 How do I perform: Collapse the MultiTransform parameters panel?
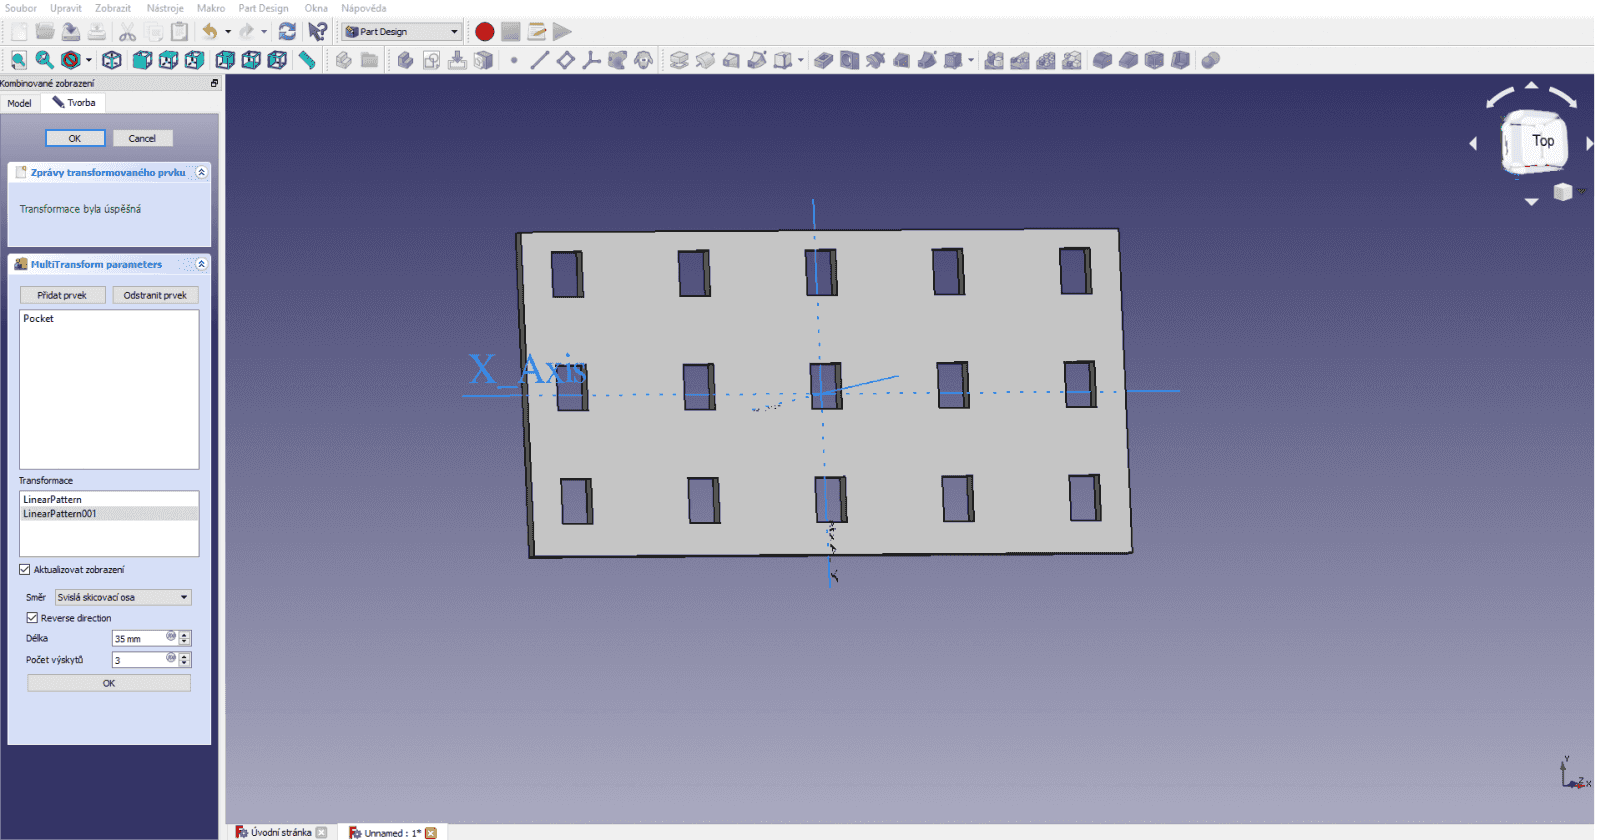(201, 264)
